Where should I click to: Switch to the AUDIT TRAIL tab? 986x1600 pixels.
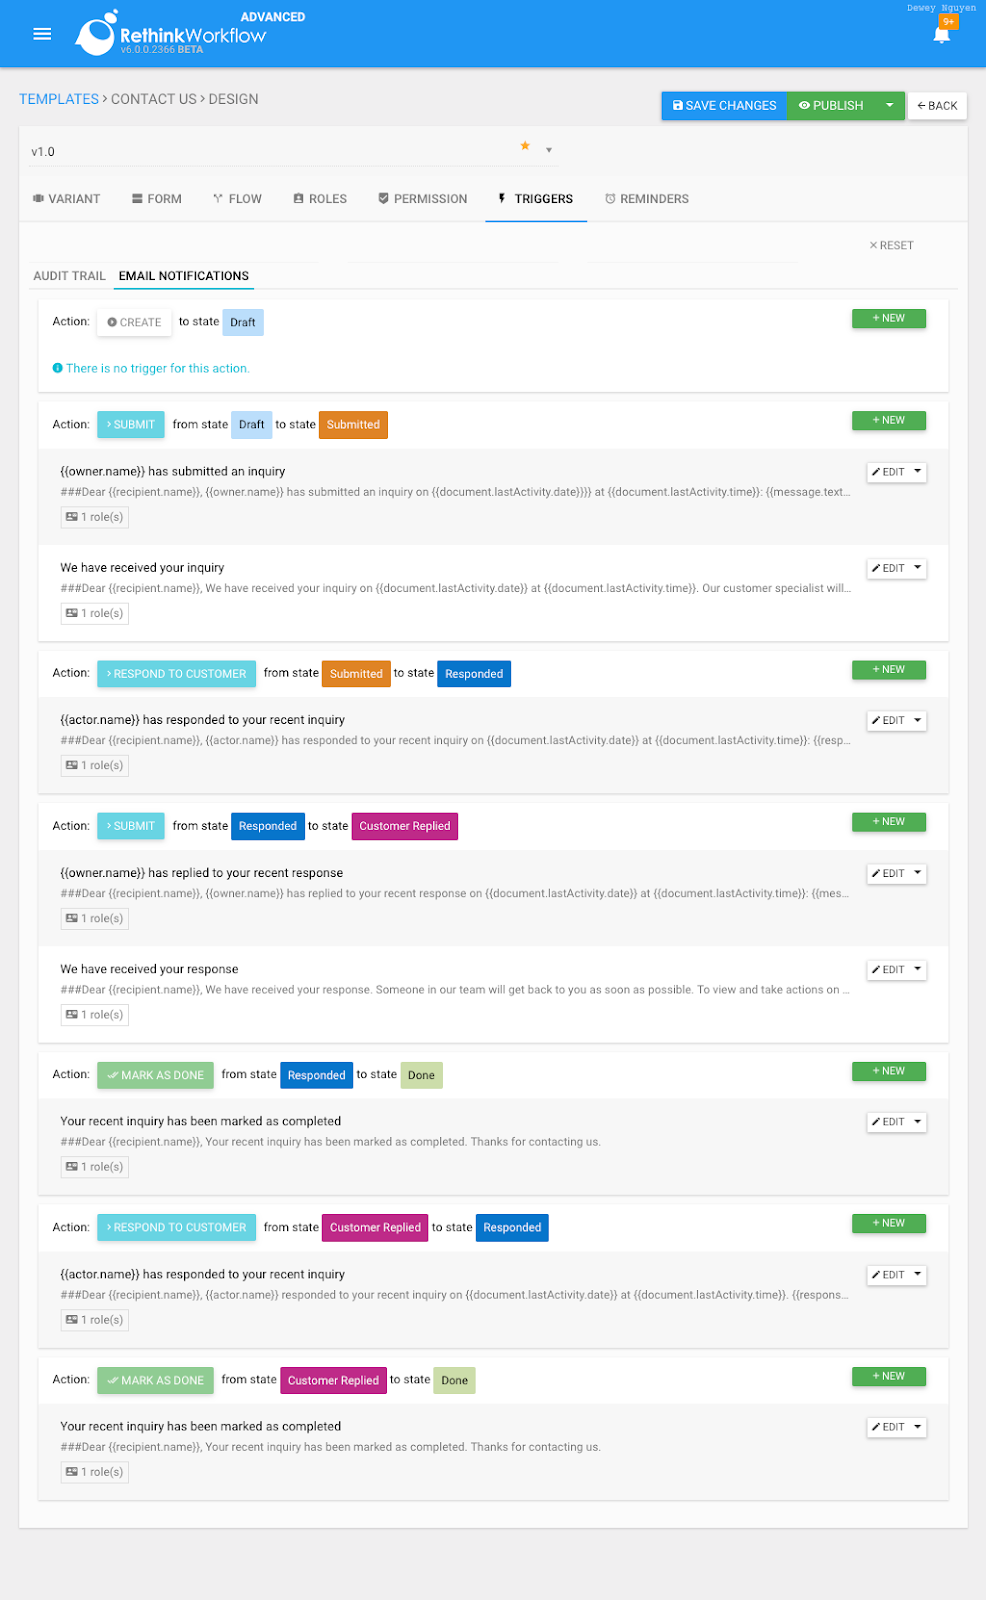point(69,275)
